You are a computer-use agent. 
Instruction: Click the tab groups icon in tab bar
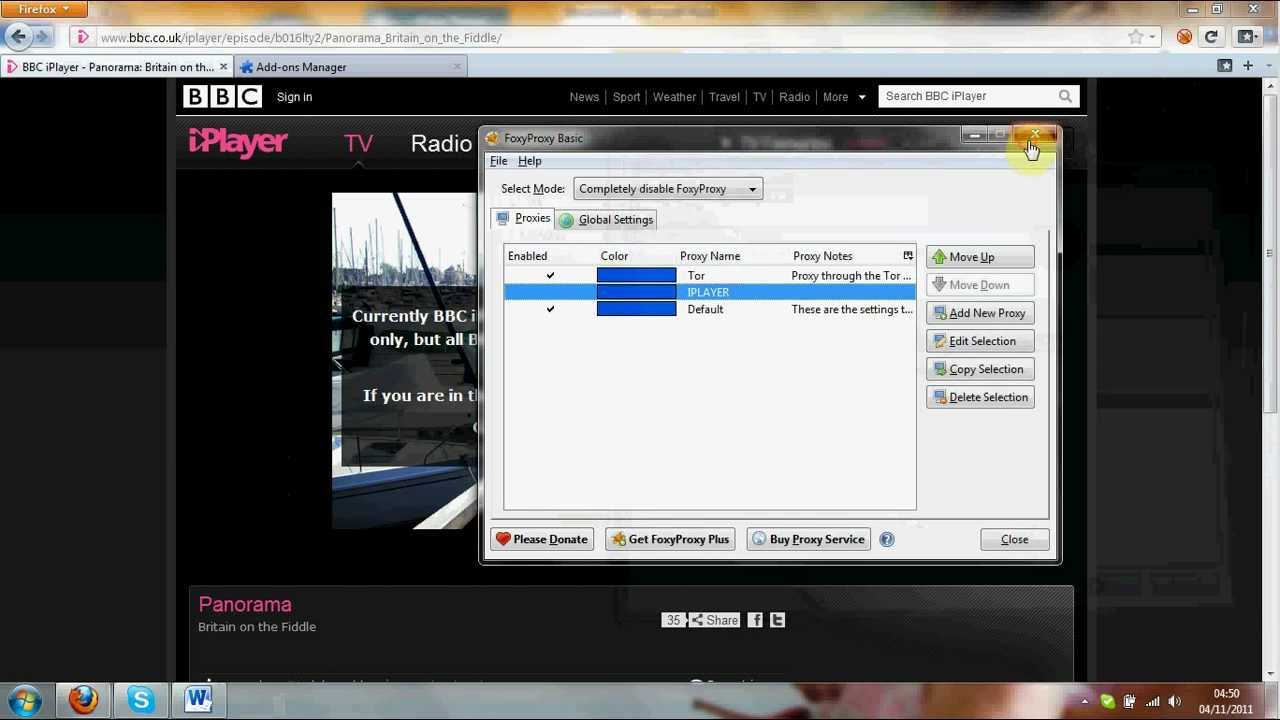[x=1225, y=66]
